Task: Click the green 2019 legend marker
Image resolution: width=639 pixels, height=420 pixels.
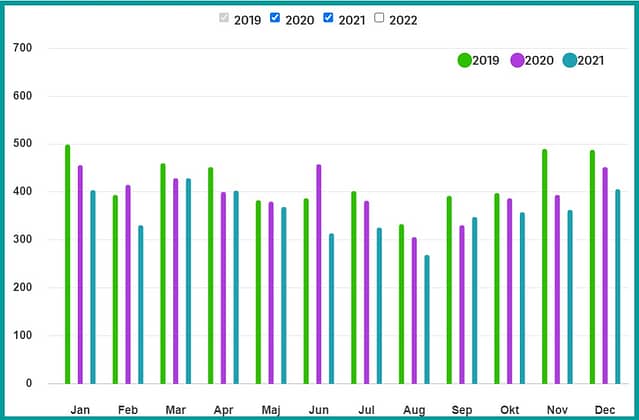Action: pos(465,60)
